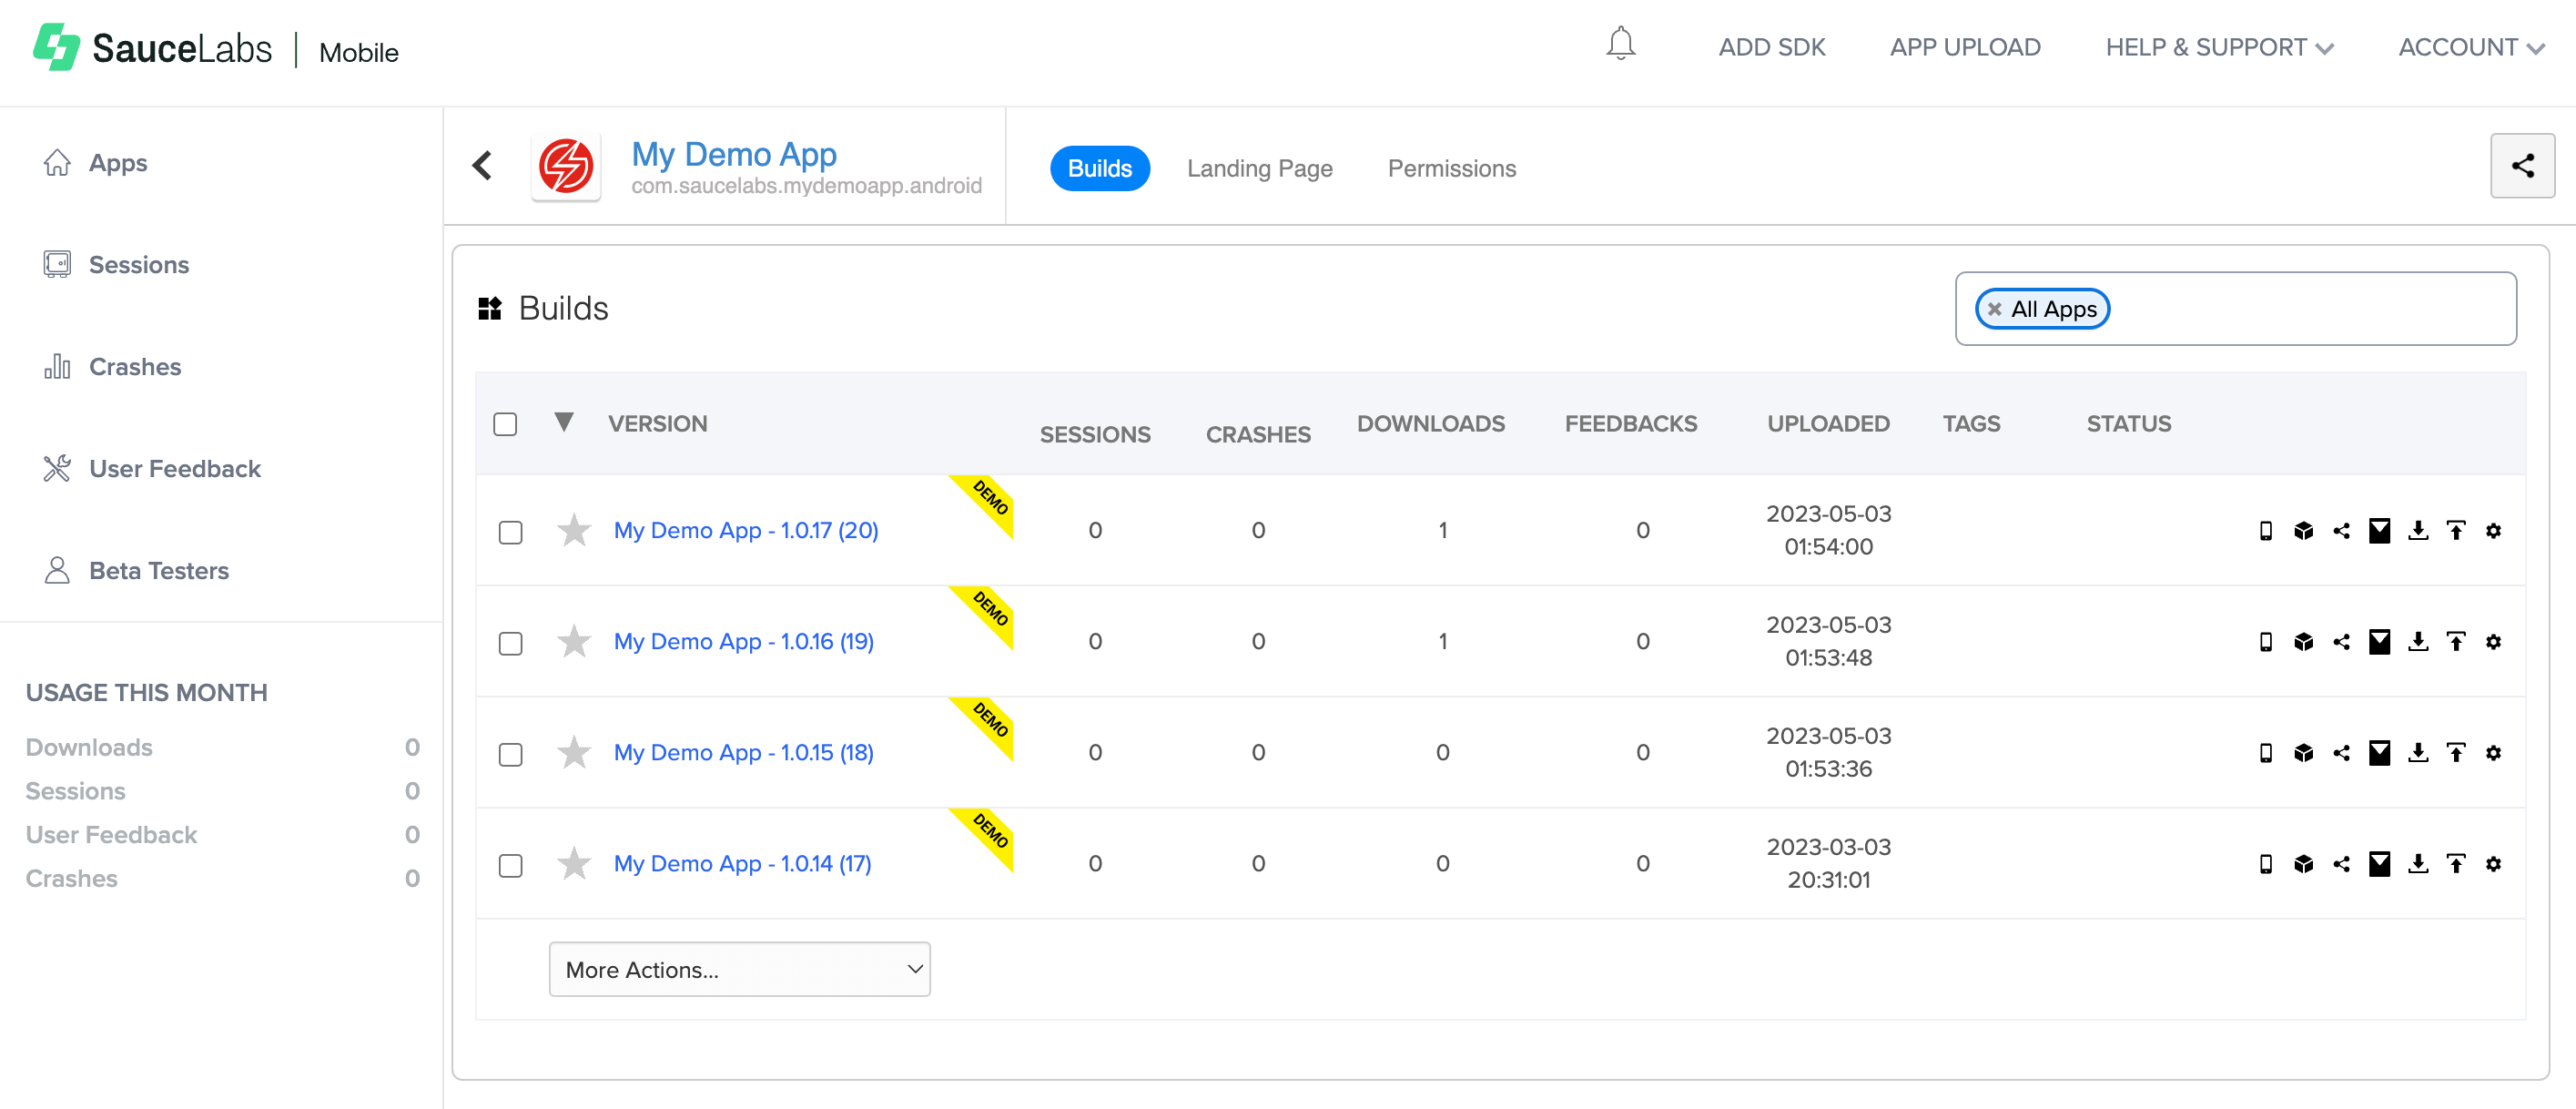Click the notifications bell icon
2576x1109 pixels.
[x=1620, y=45]
